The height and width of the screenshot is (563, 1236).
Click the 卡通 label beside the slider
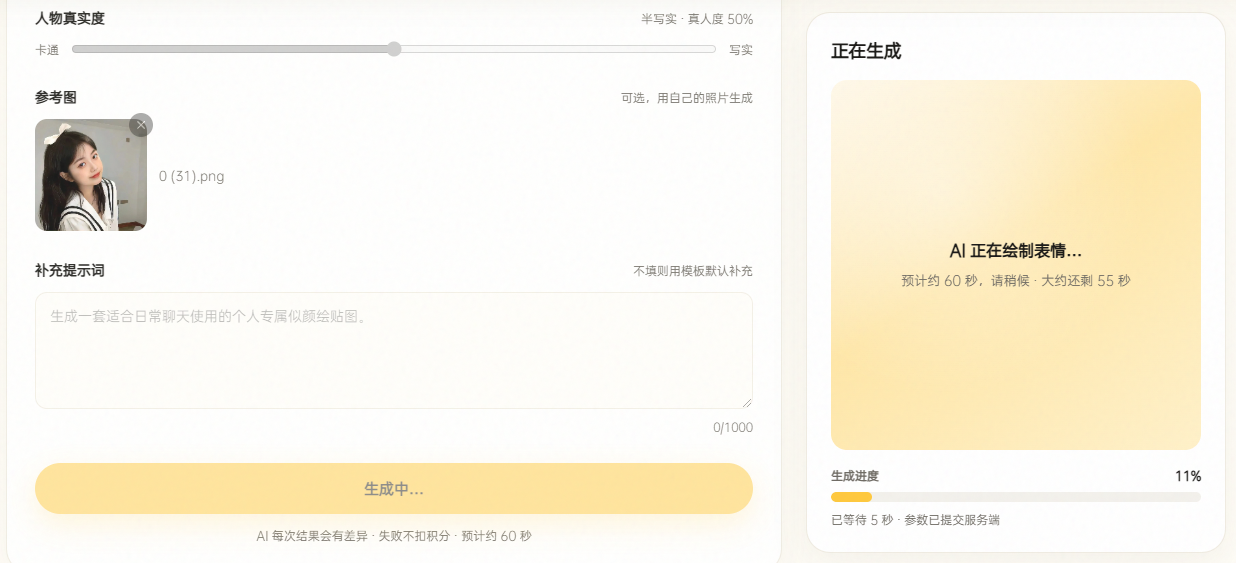pos(47,50)
